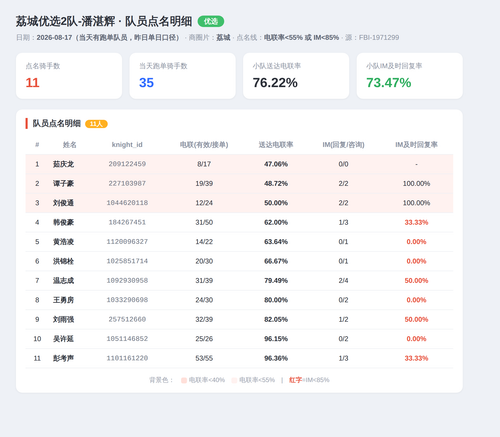
Task: Open the 小队IM及时回复率 card showing 73.47%
Action: (410, 76)
